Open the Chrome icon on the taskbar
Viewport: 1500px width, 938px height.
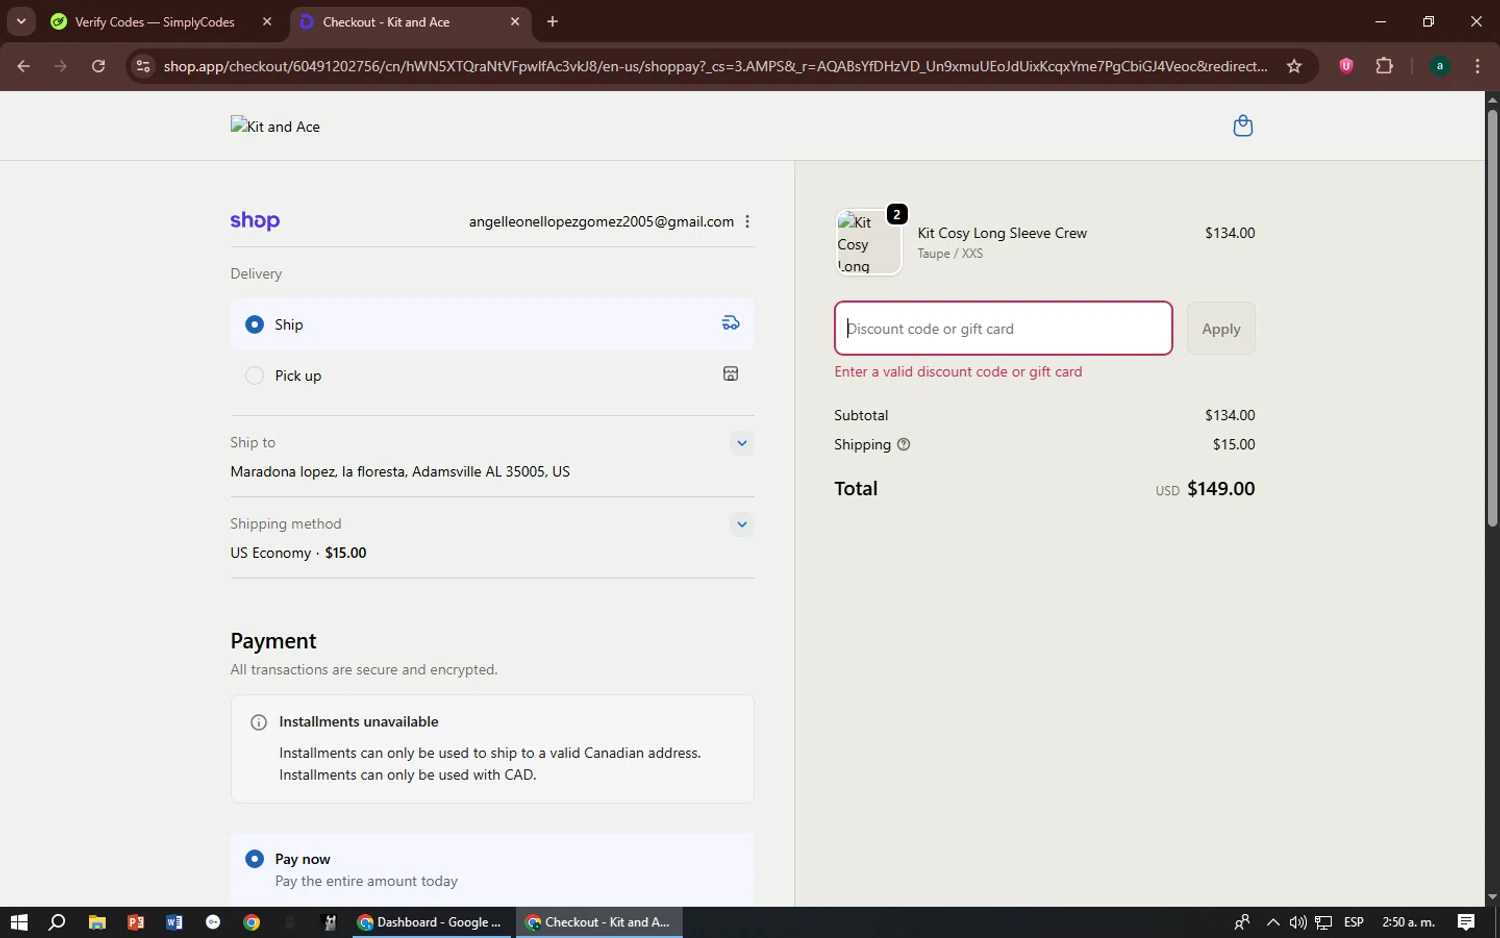(252, 922)
